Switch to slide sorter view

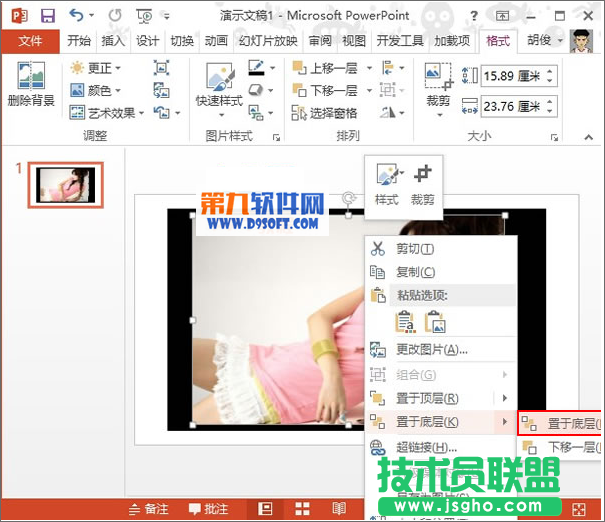pos(302,508)
